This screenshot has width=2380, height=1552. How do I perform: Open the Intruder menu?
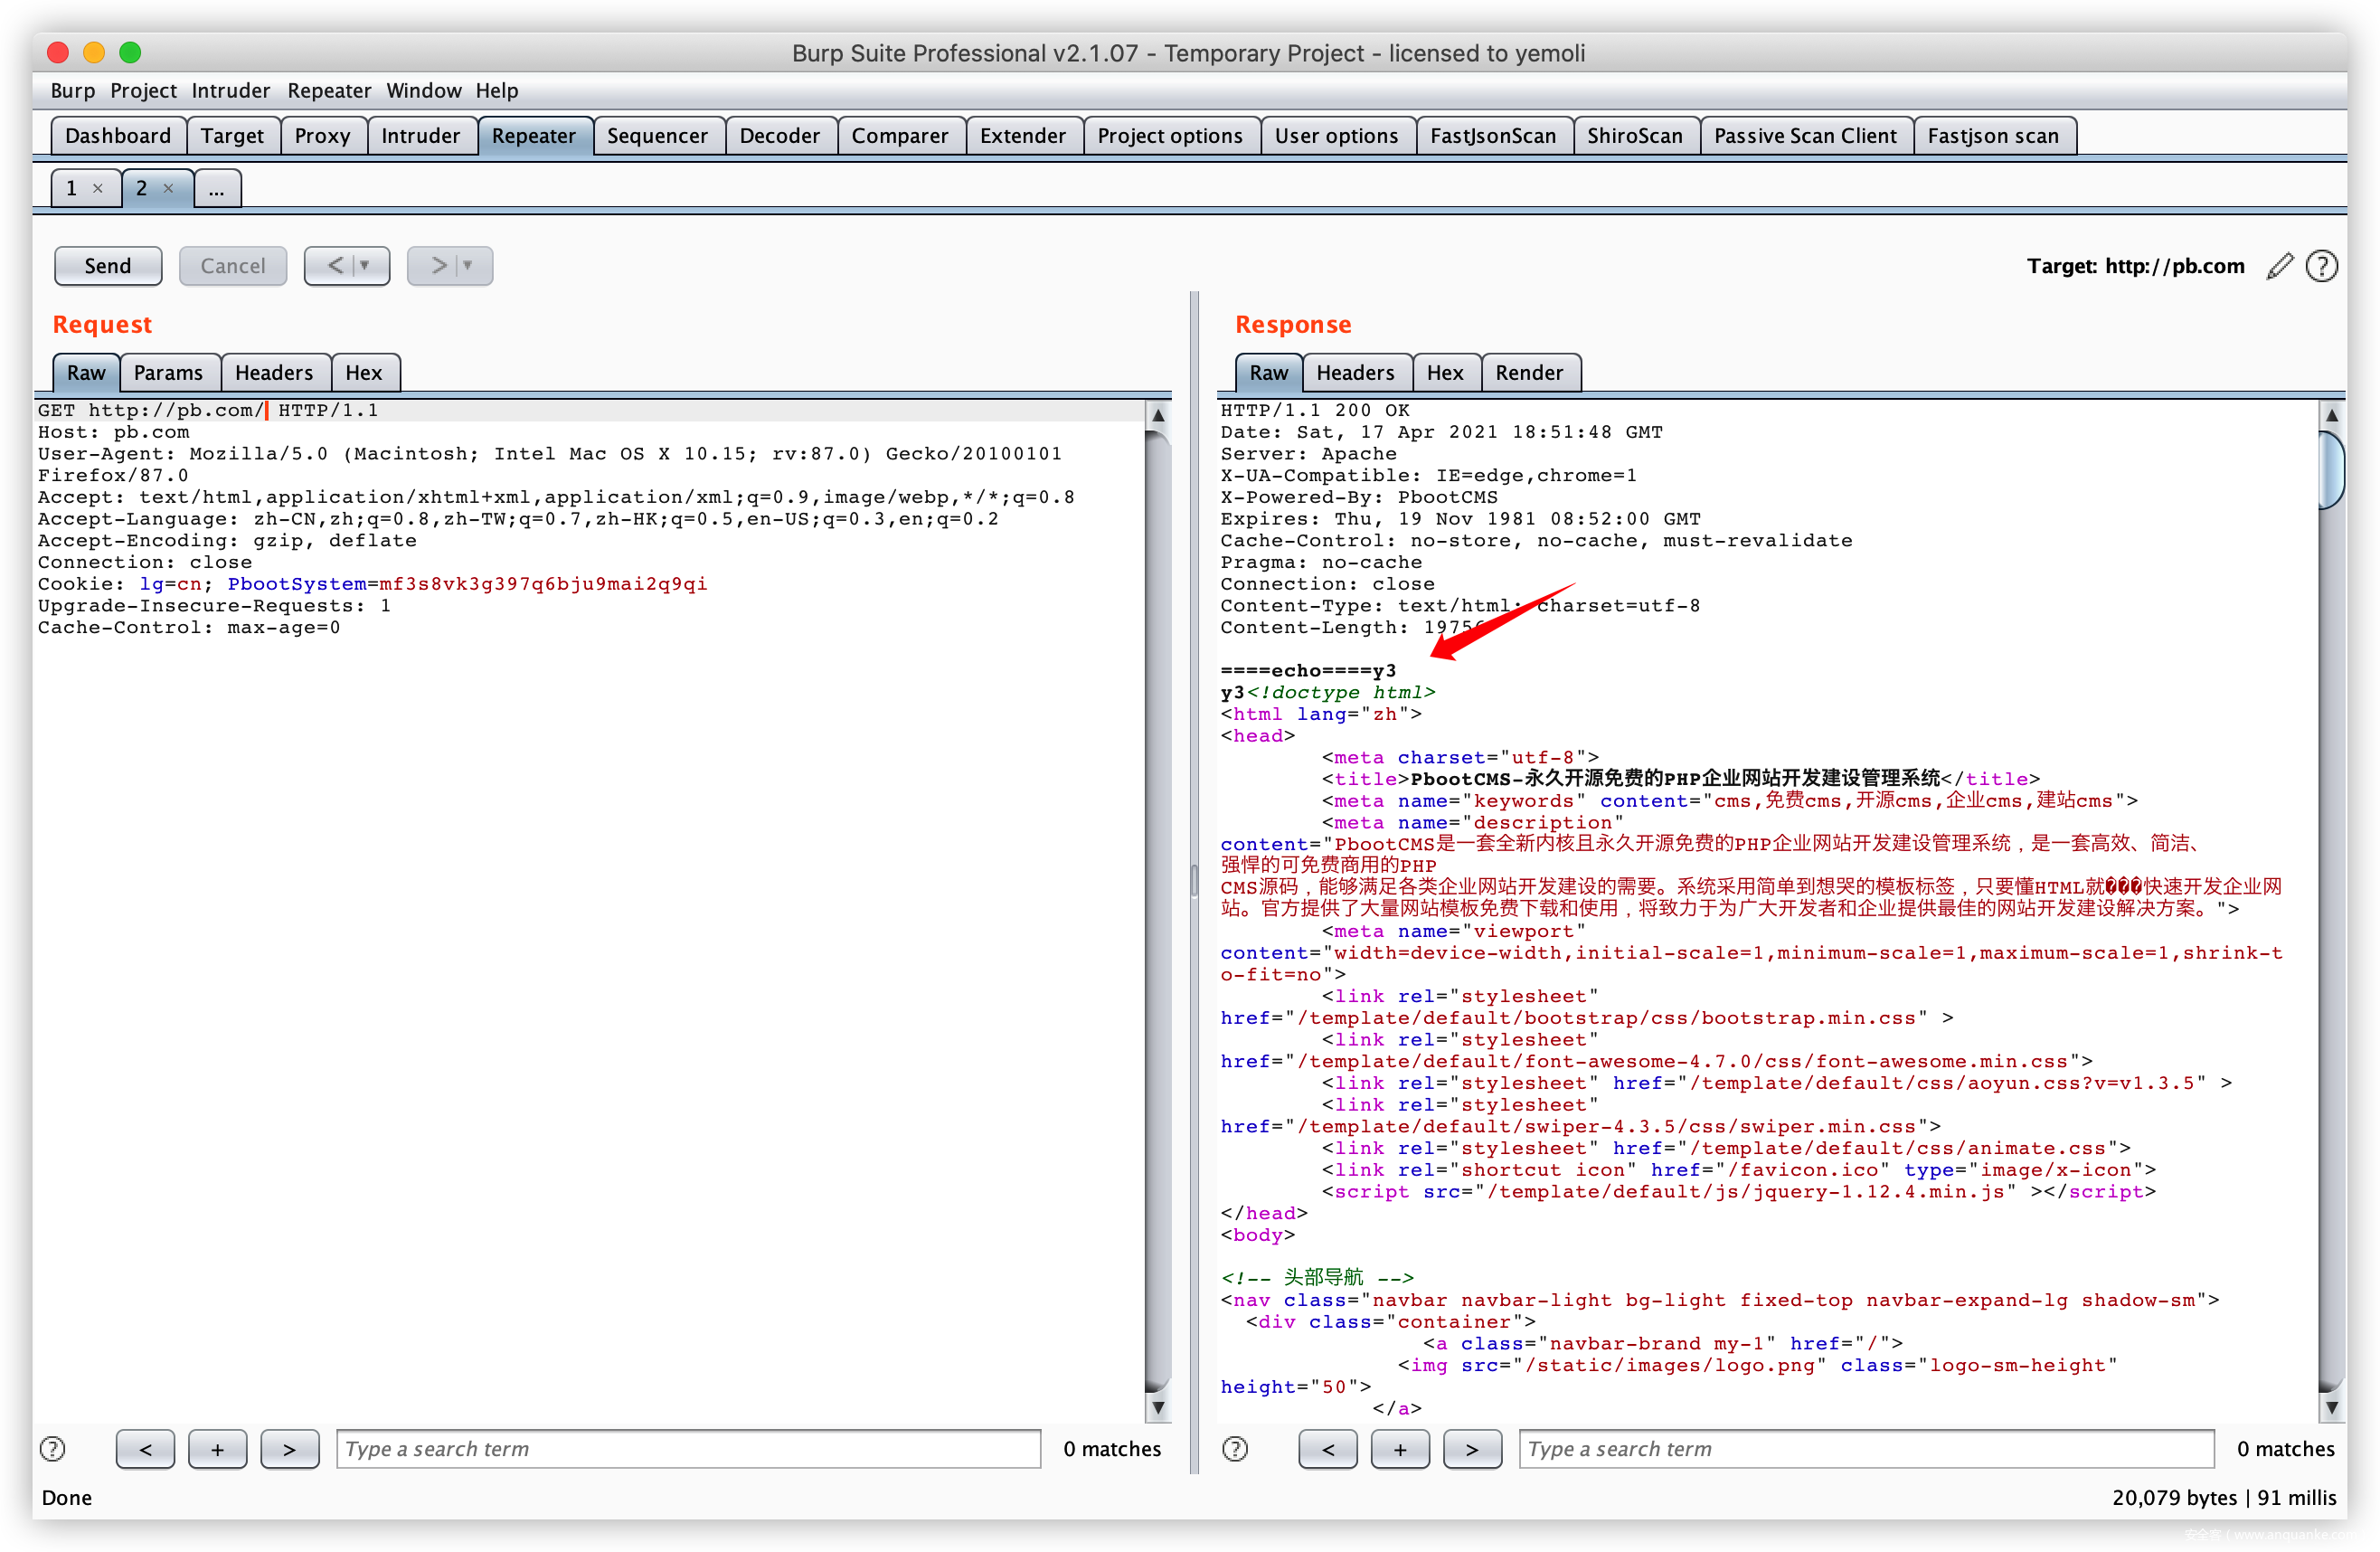pyautogui.click(x=230, y=91)
